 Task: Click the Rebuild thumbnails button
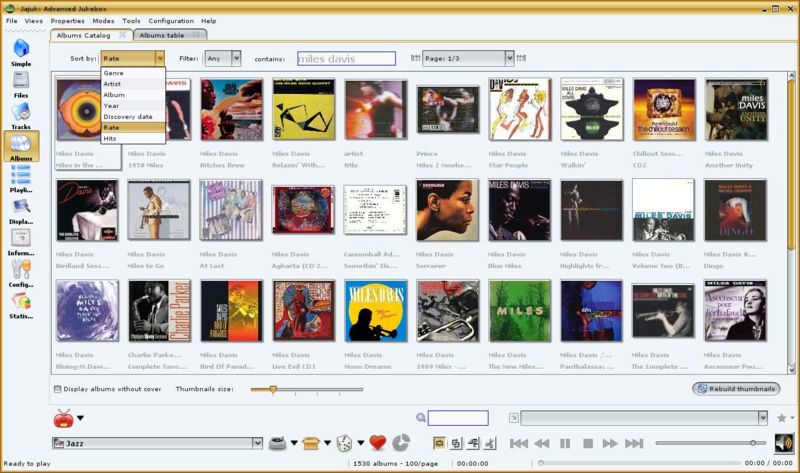[x=736, y=388]
